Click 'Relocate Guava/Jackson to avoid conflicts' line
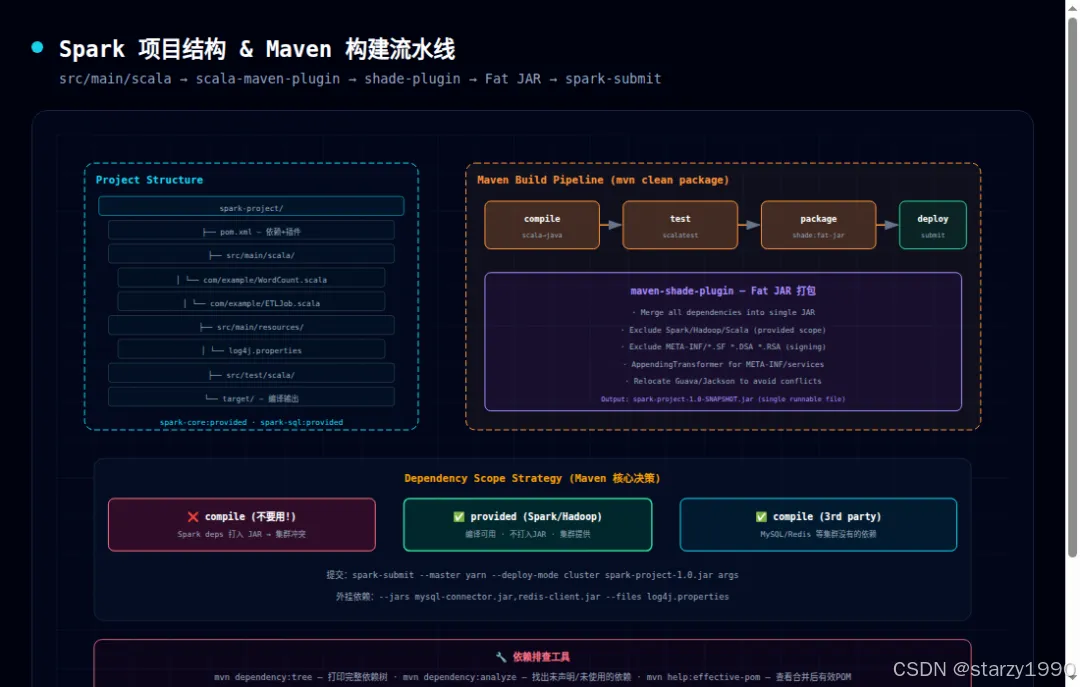1080x687 pixels. 723,380
